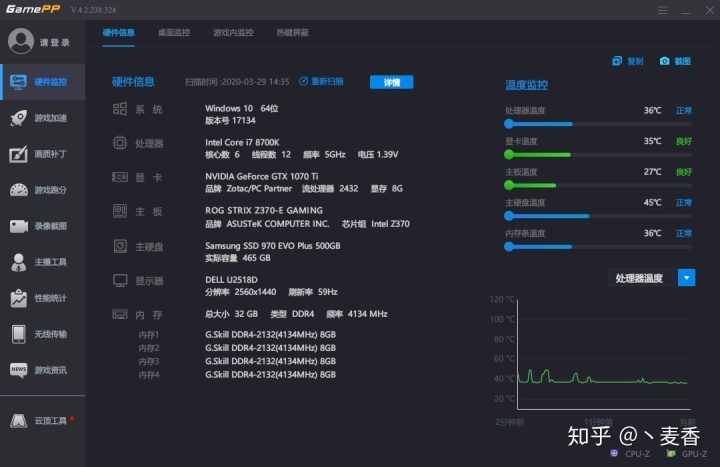Click the 处理器温度 36℃ slider bar
Image resolution: width=720 pixels, height=467 pixels.
[598, 124]
